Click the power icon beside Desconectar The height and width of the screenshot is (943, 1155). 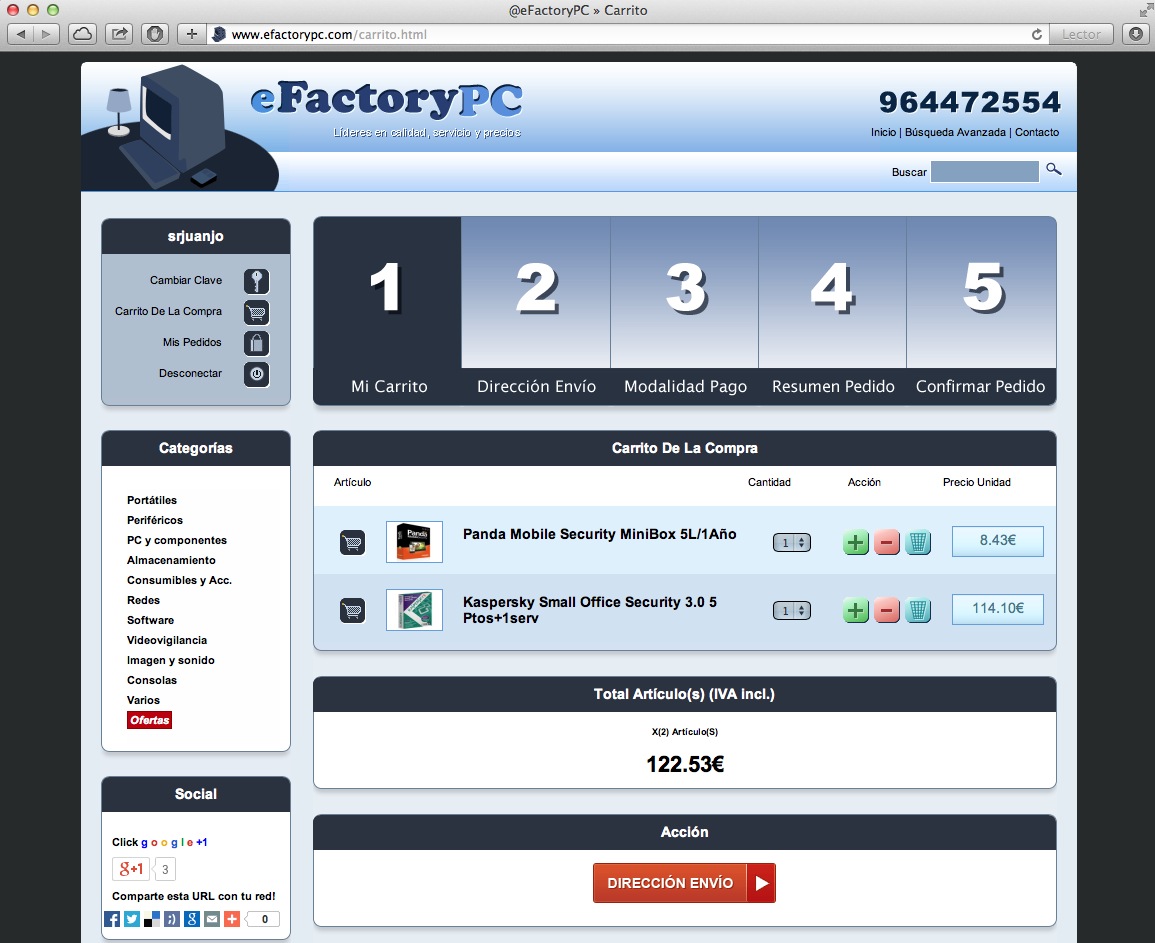click(256, 374)
